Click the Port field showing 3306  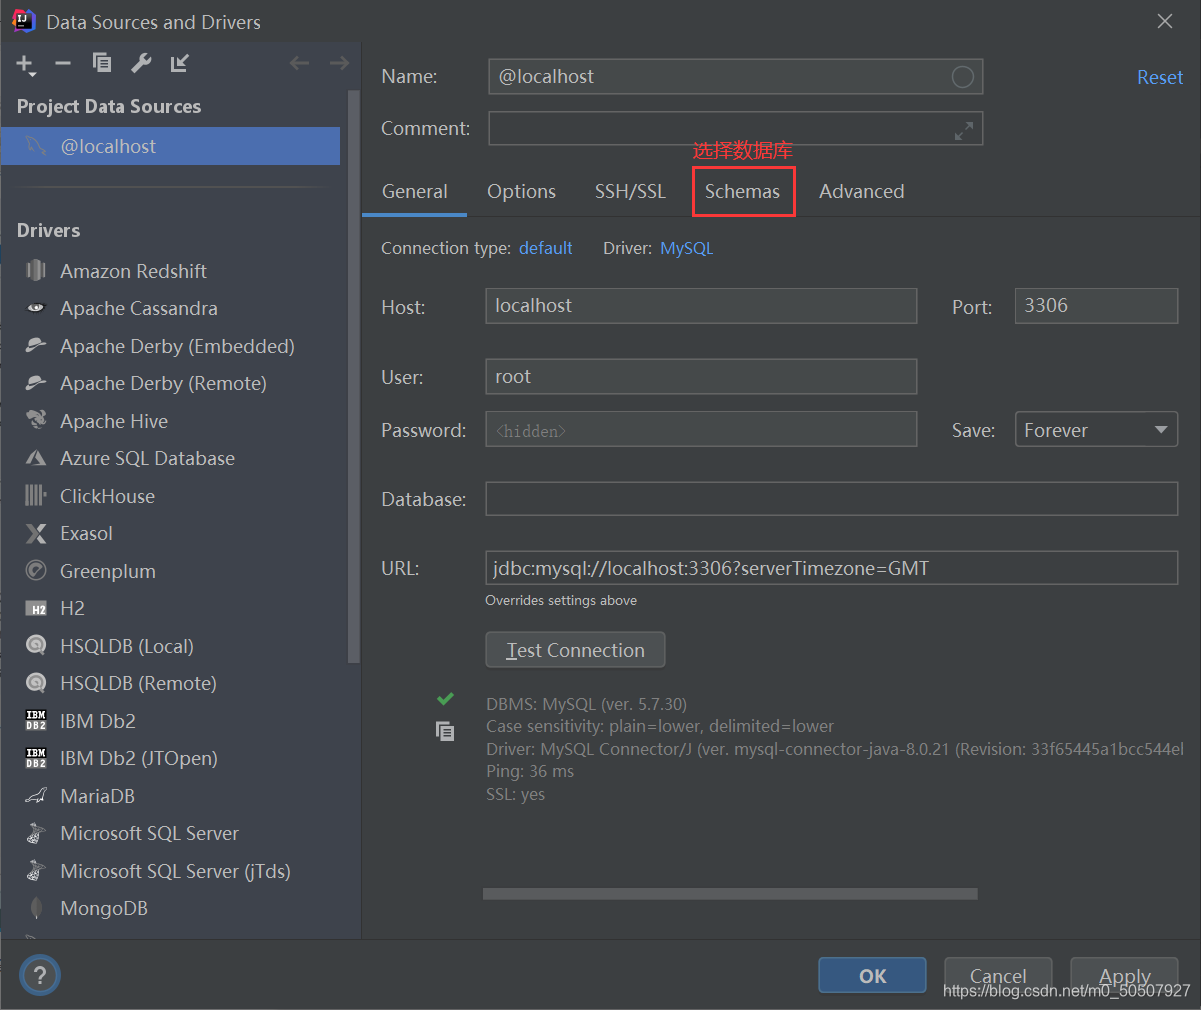click(1096, 306)
